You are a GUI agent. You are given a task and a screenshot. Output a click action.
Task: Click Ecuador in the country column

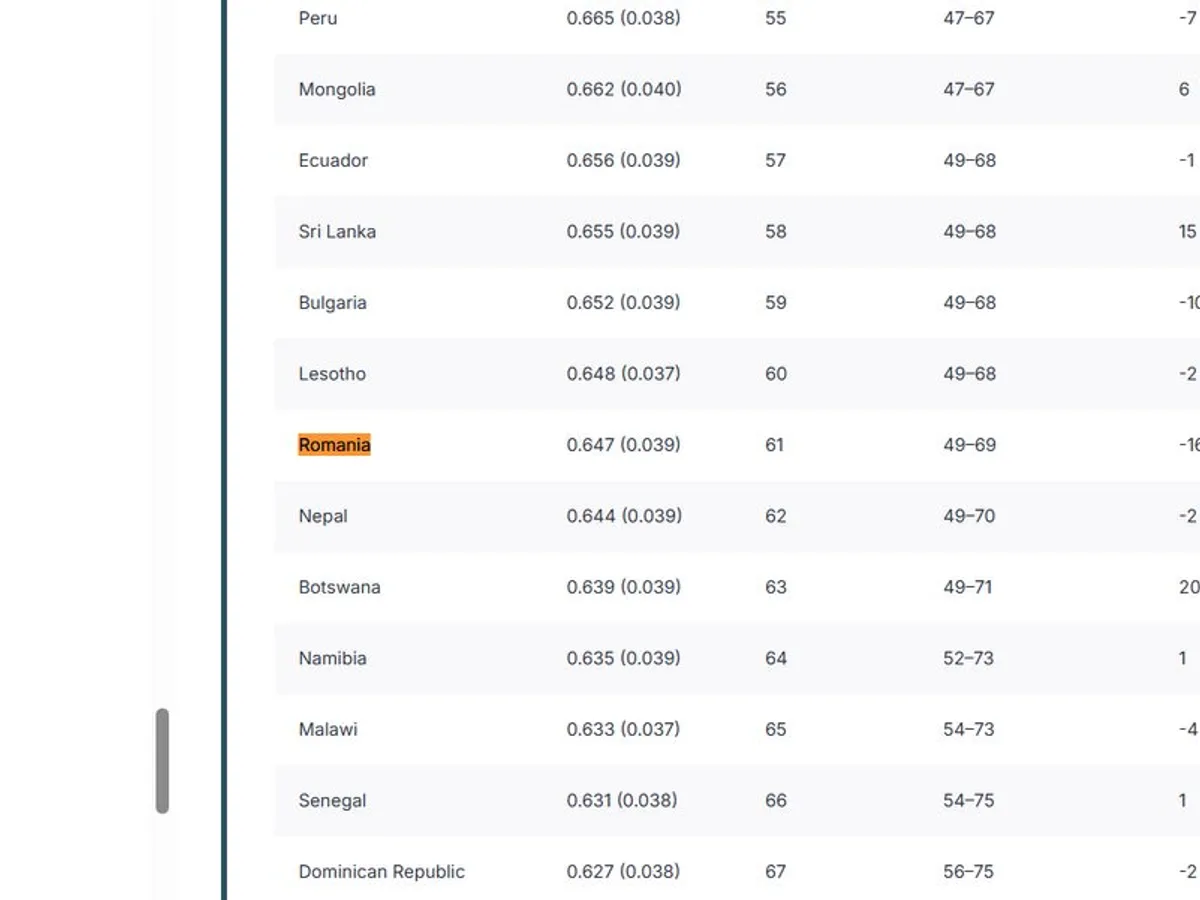[x=333, y=160]
